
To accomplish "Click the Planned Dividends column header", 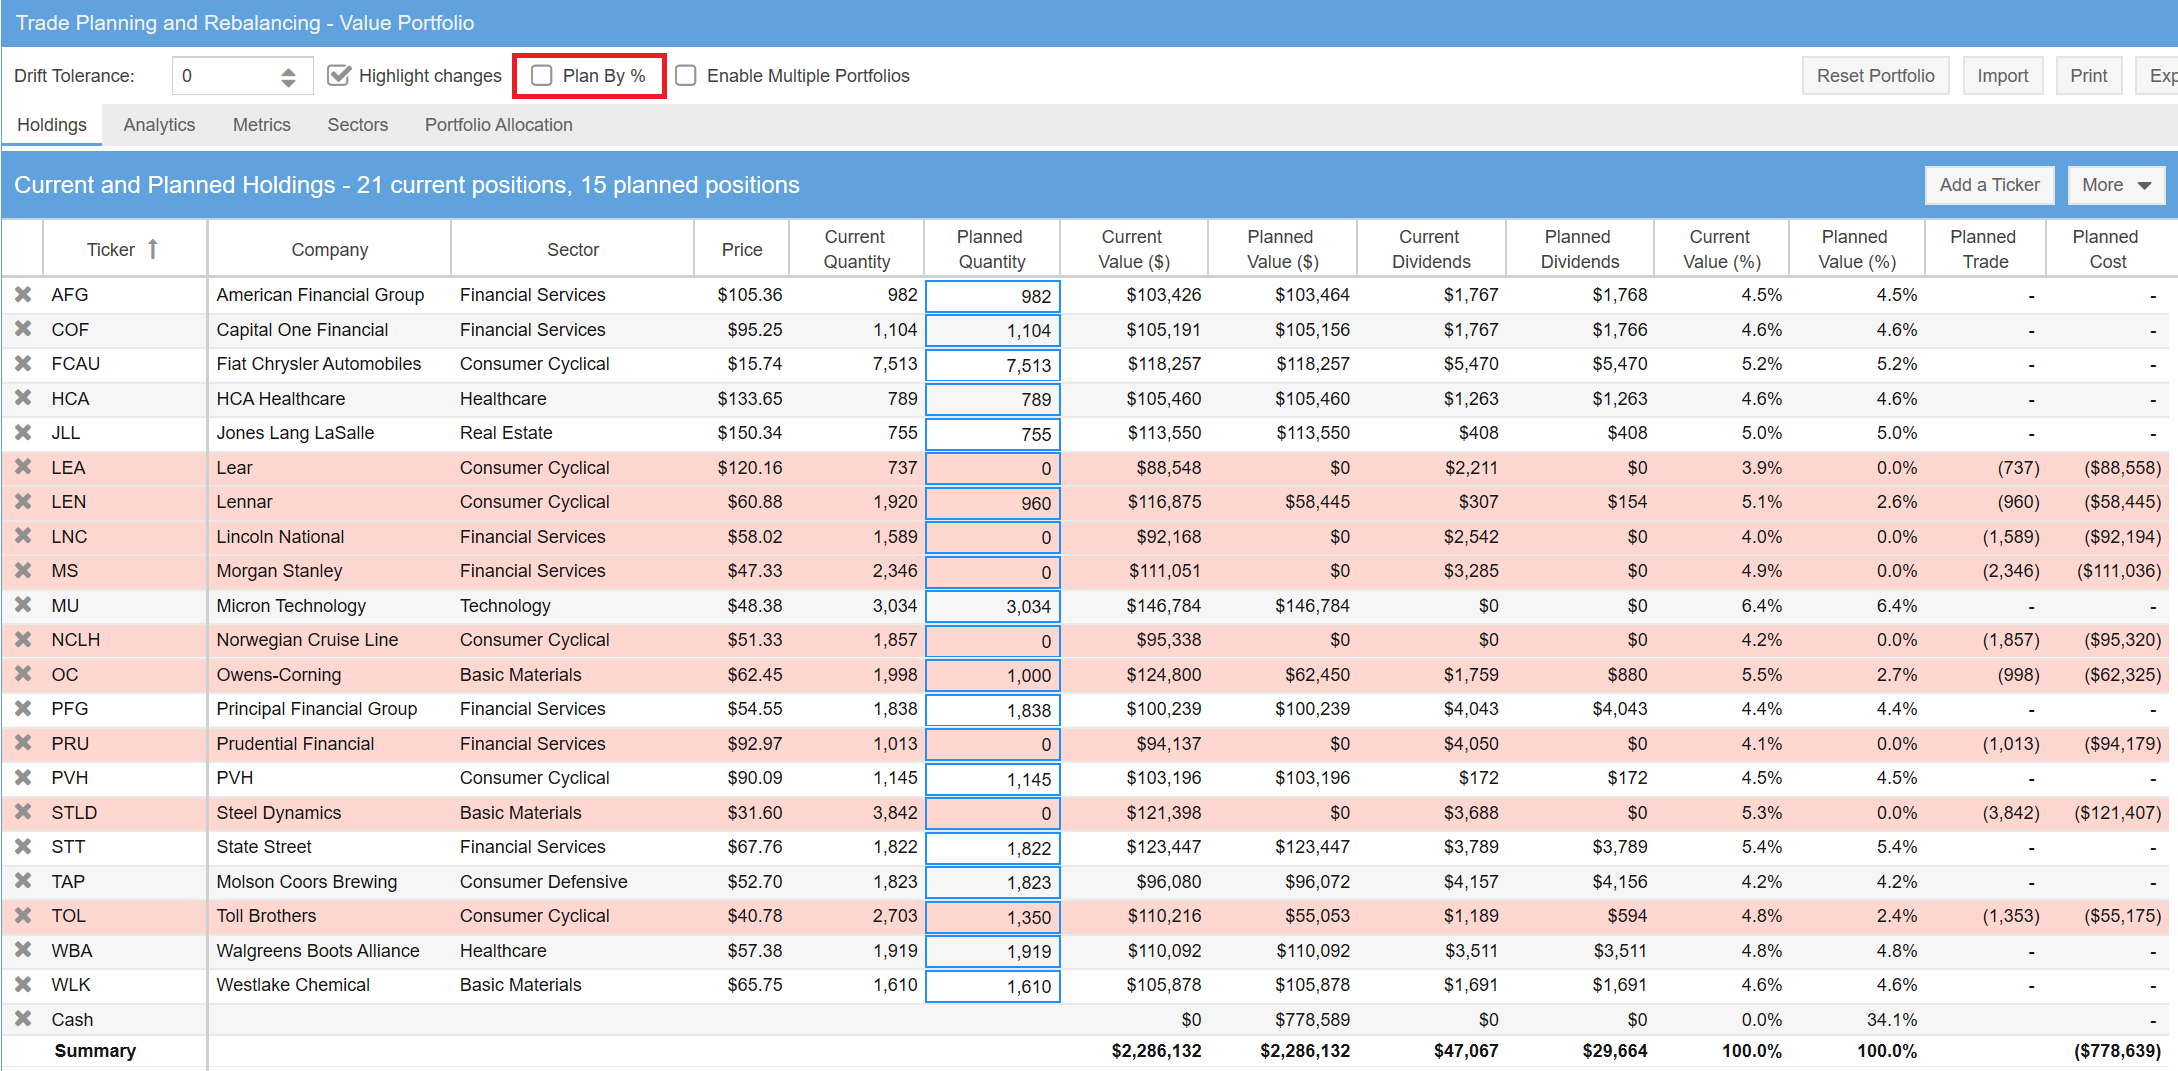I will tap(1579, 249).
